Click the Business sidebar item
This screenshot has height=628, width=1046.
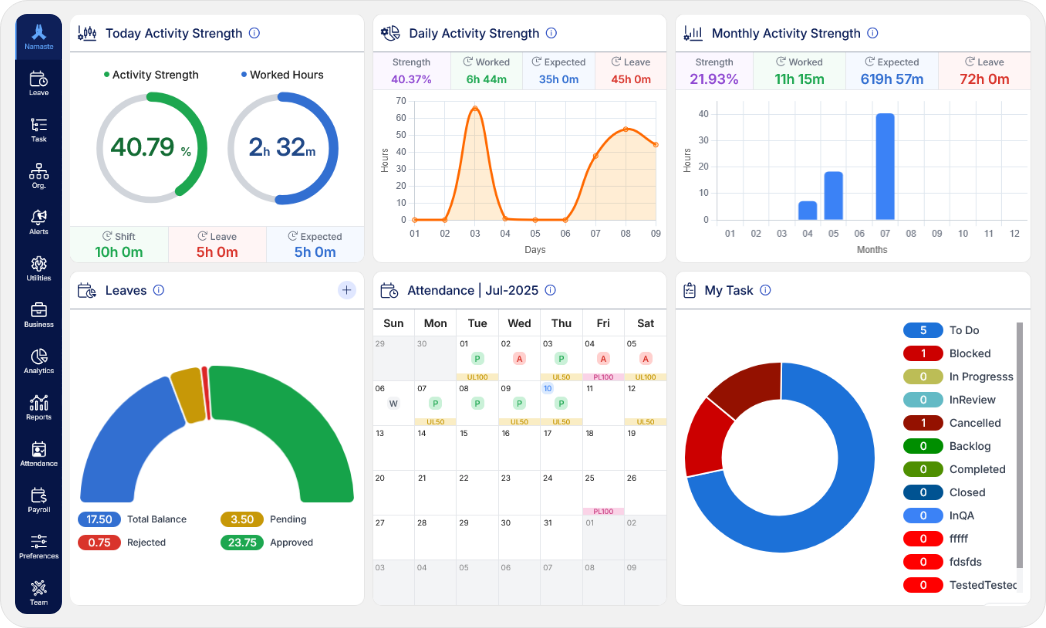point(38,314)
